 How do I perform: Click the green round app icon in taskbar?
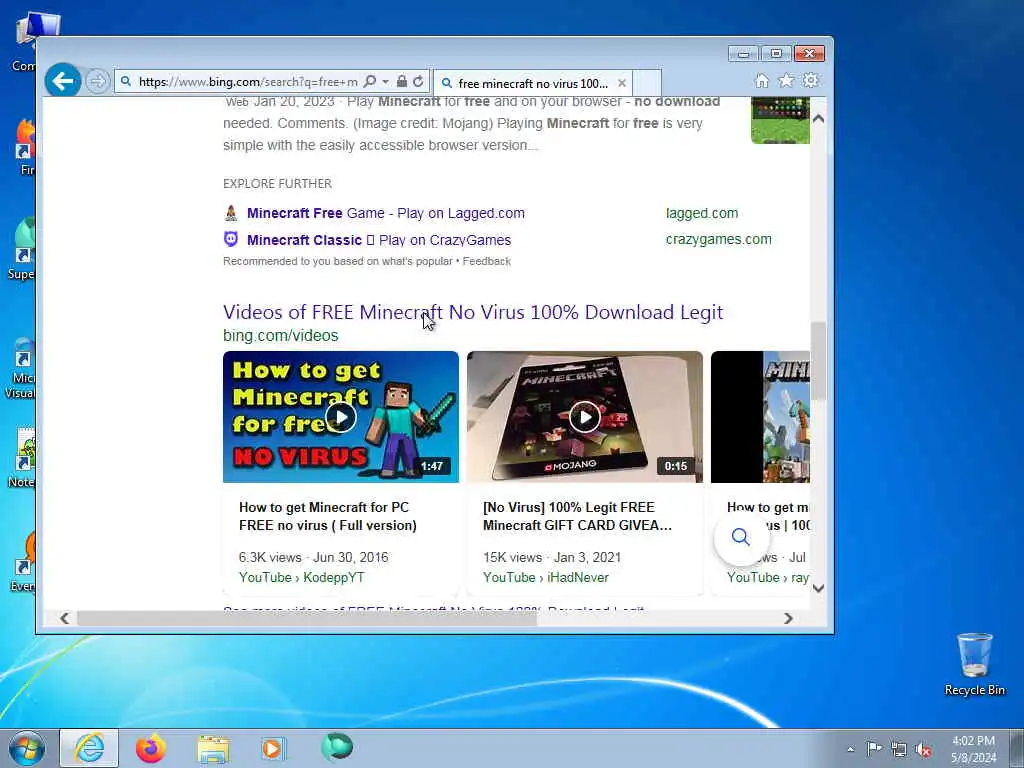point(337,747)
